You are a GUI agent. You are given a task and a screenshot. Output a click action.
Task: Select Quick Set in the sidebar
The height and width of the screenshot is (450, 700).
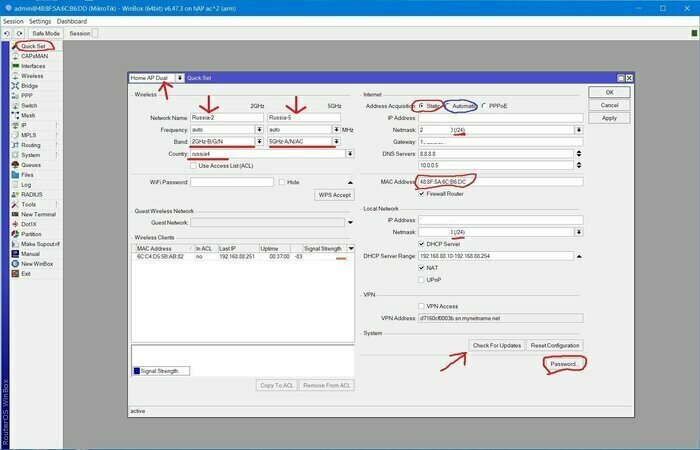[33, 46]
